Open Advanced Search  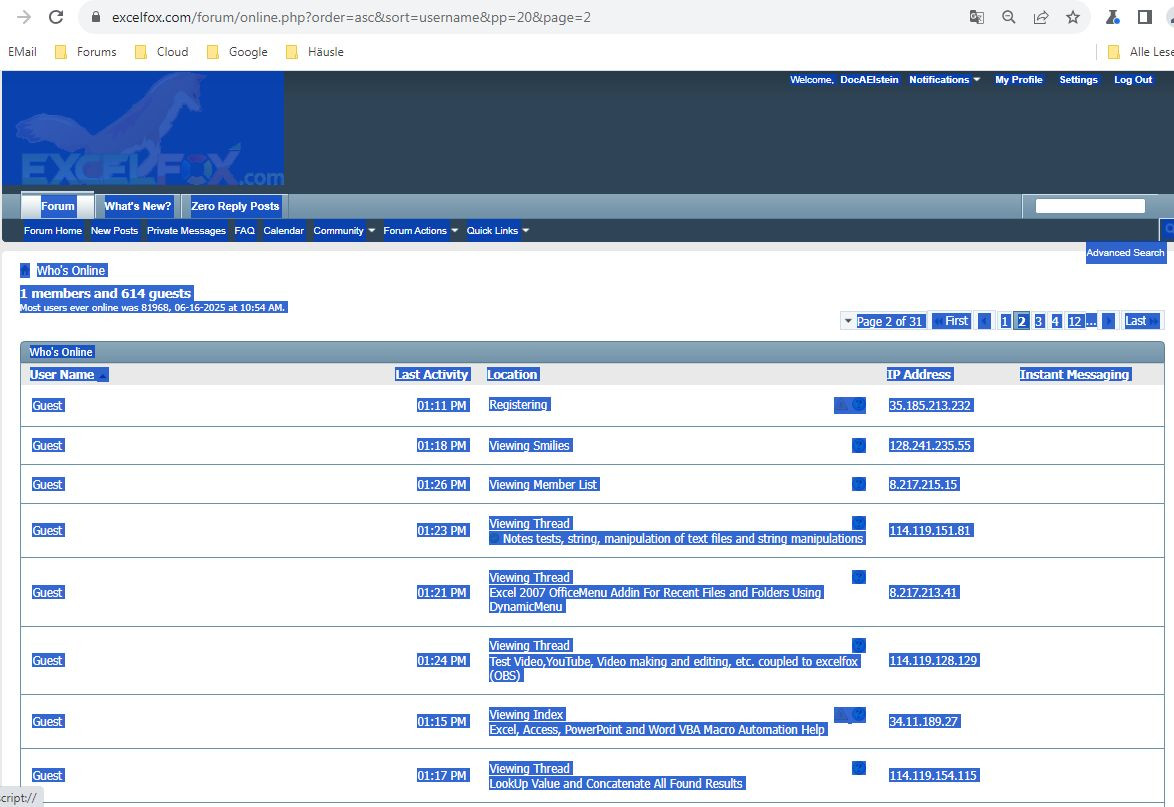coord(1125,252)
